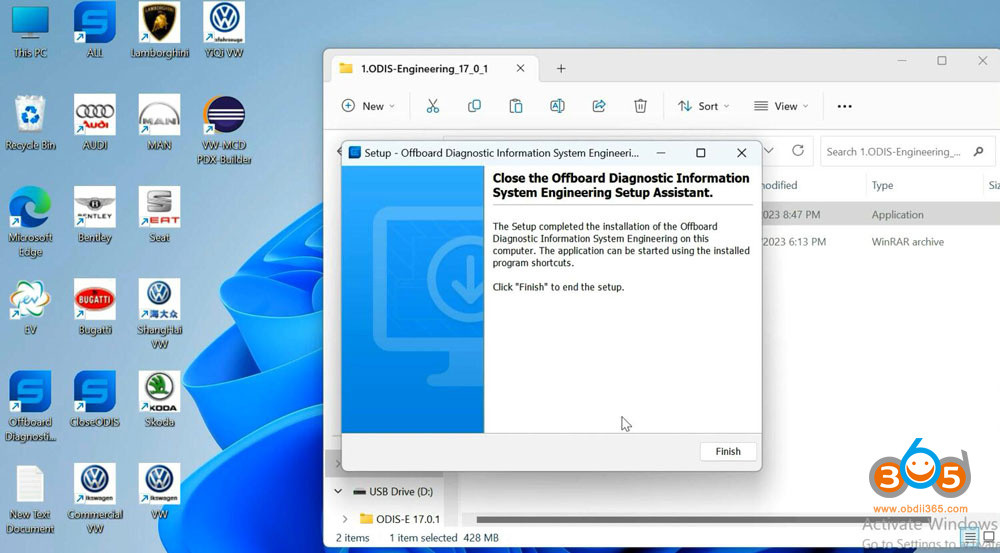Add a new Explorer tab
Viewport: 1000px width, 553px height.
point(561,68)
